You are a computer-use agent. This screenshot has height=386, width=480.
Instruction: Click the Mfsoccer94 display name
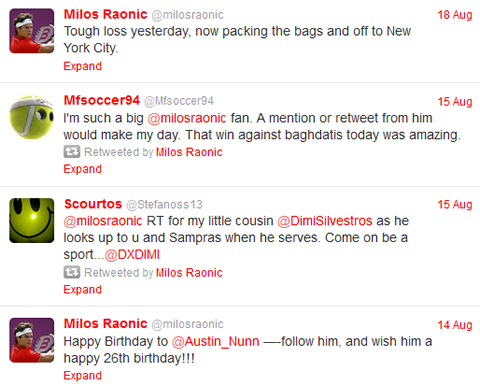(x=102, y=100)
